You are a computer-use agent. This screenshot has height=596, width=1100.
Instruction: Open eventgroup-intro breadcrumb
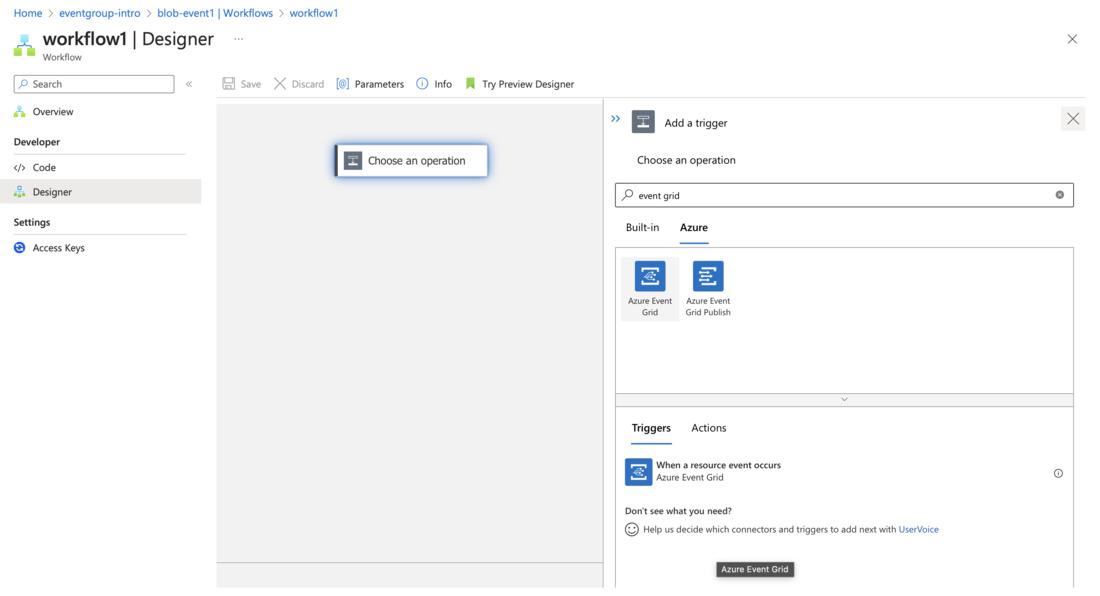[x=100, y=13]
